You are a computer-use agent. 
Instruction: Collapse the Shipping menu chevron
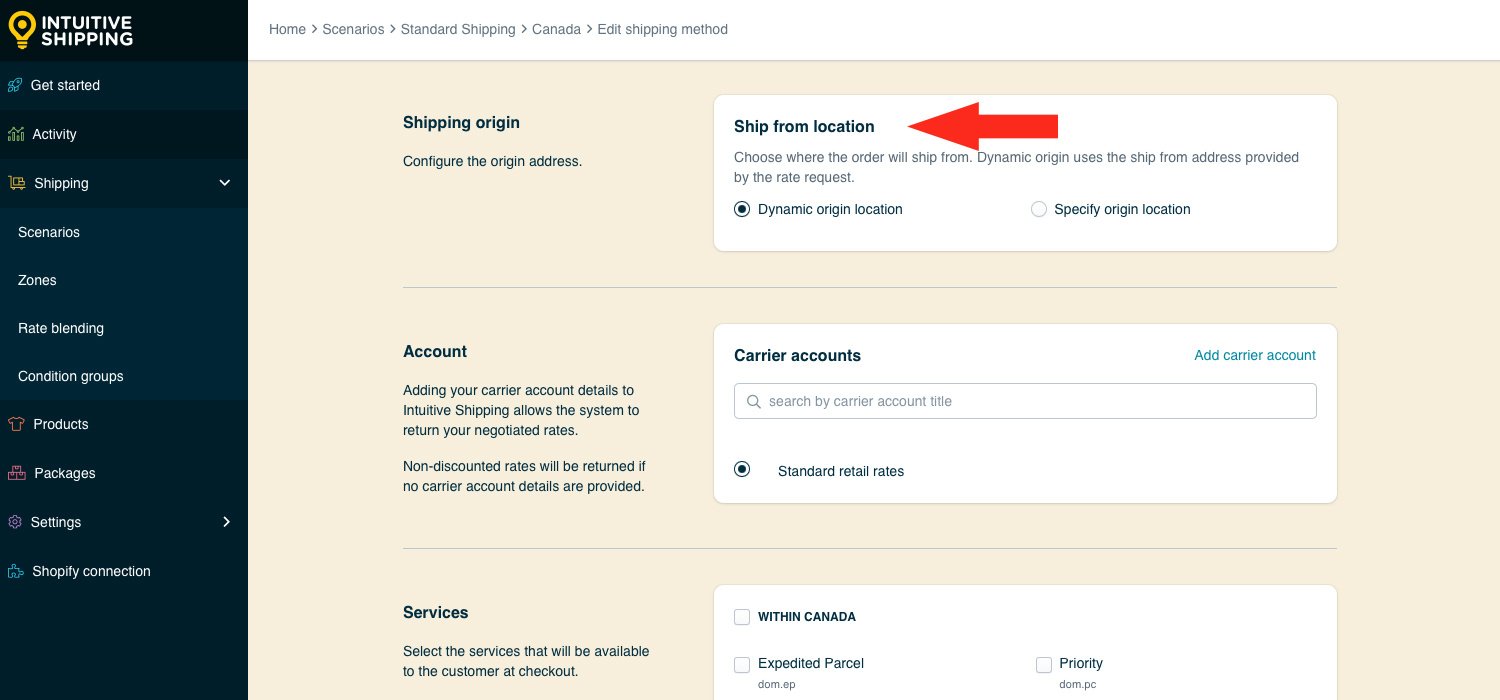225,183
